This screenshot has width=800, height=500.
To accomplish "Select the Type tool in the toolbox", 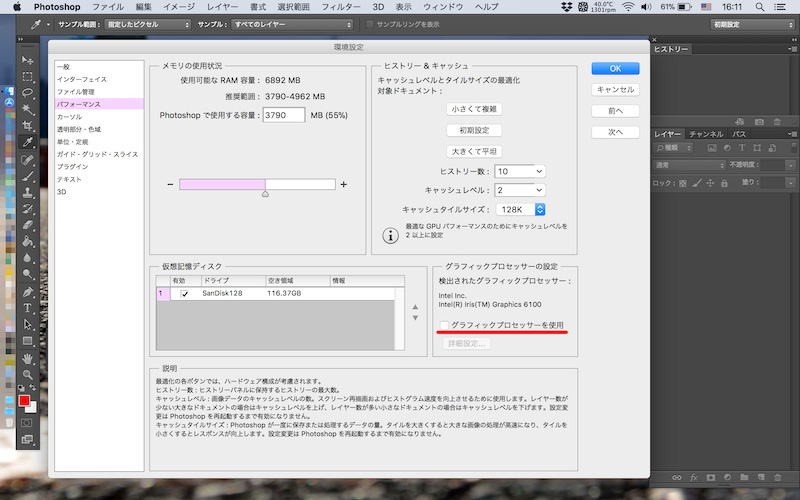I will click(x=28, y=308).
